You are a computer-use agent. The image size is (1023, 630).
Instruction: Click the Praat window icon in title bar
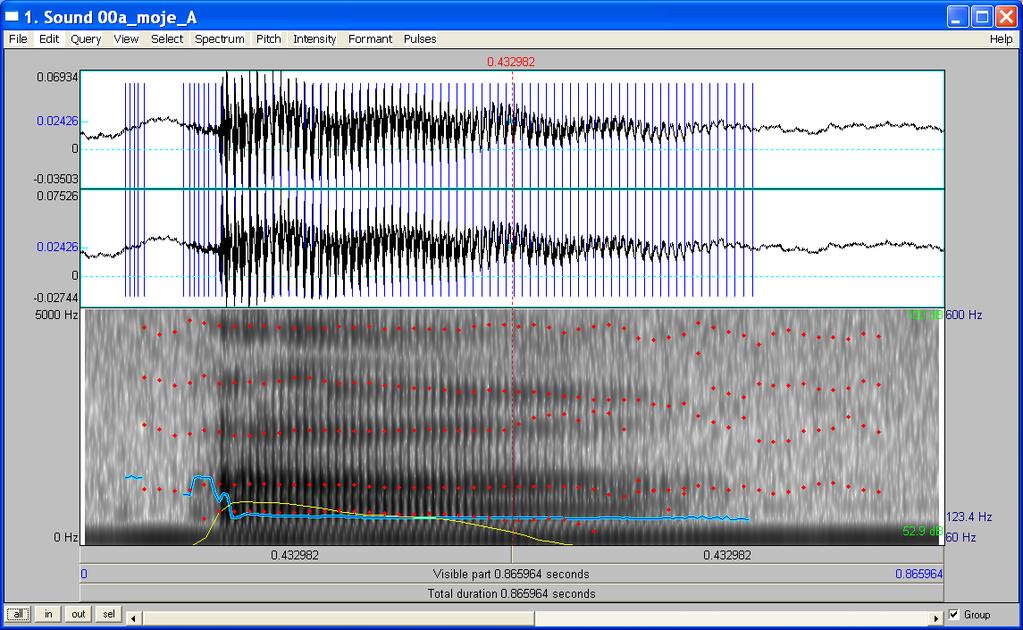tap(12, 16)
